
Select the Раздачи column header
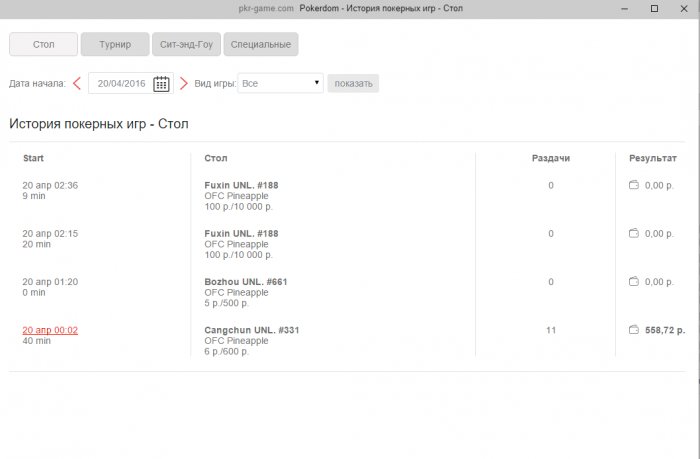[551, 158]
